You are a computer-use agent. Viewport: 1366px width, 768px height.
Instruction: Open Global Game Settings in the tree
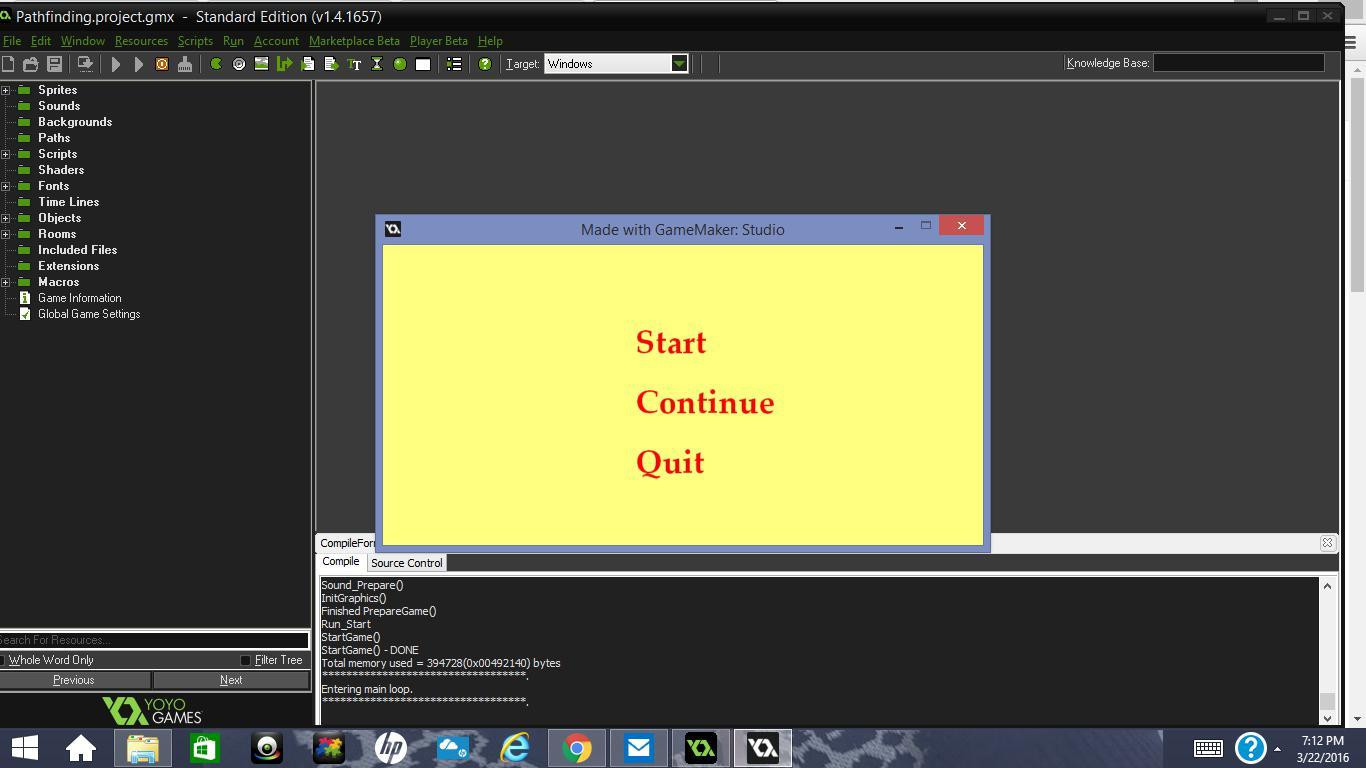coord(89,314)
